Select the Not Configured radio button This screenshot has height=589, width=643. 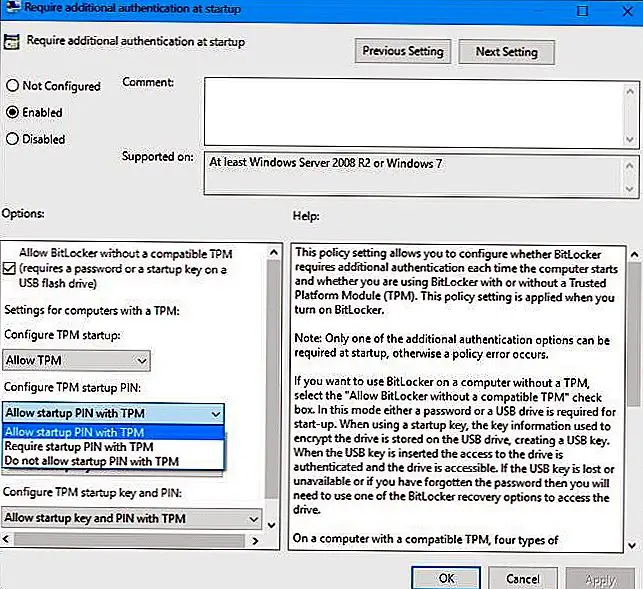click(13, 86)
